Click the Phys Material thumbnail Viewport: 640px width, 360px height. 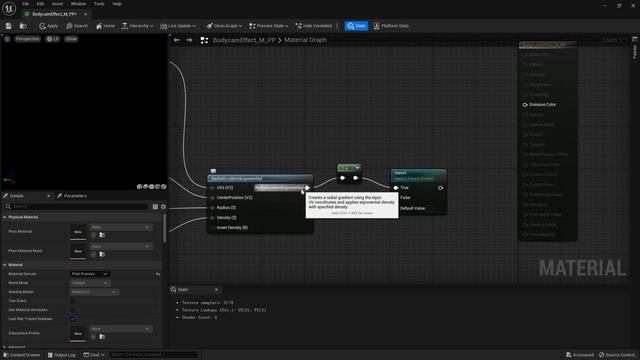point(78,232)
